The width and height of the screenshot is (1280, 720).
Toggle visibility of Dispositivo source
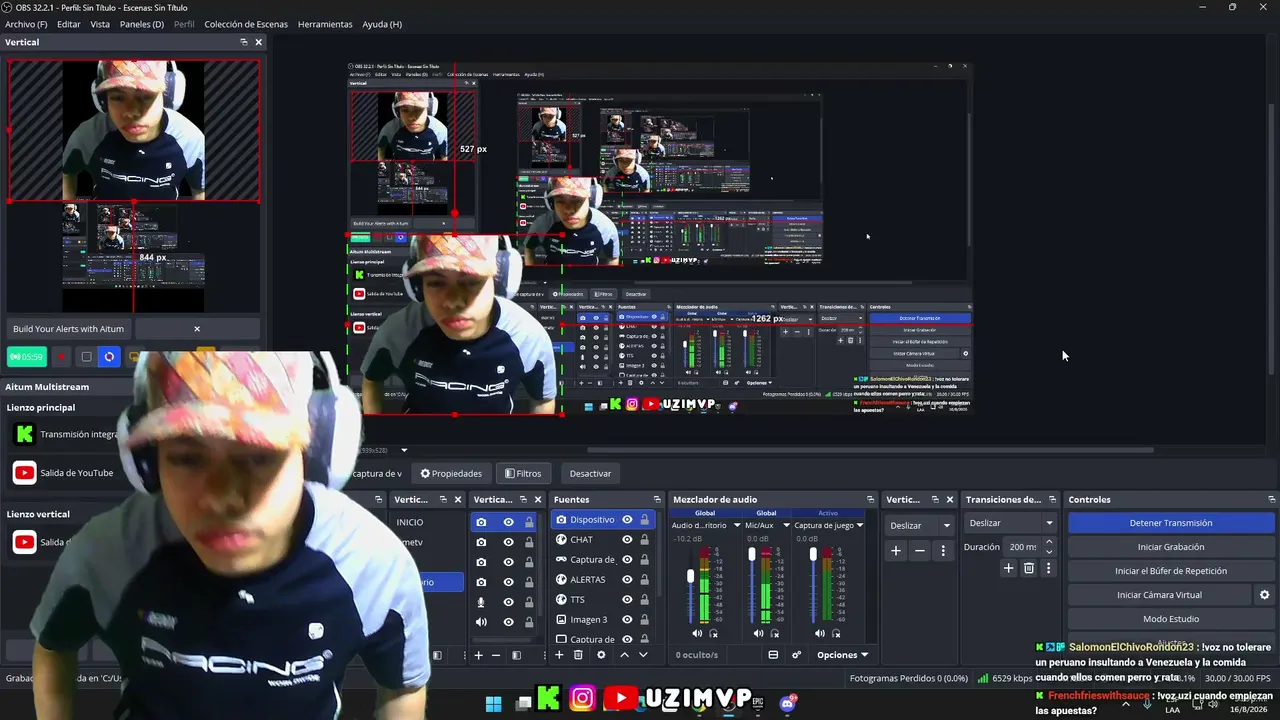[627, 520]
